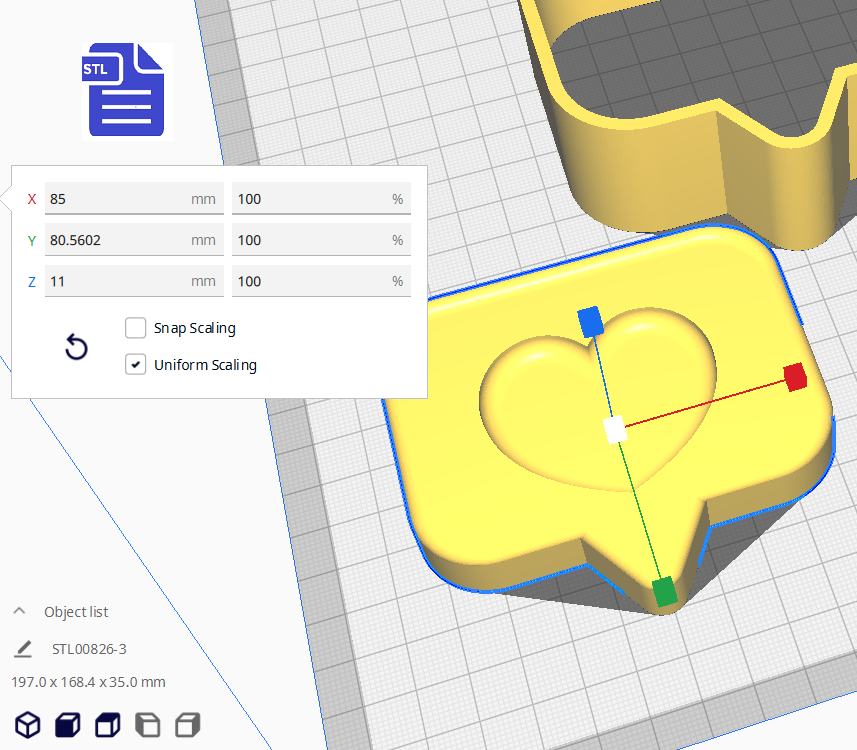Click the blue Z-axis scale handle
Image resolution: width=857 pixels, height=750 pixels.
[590, 322]
